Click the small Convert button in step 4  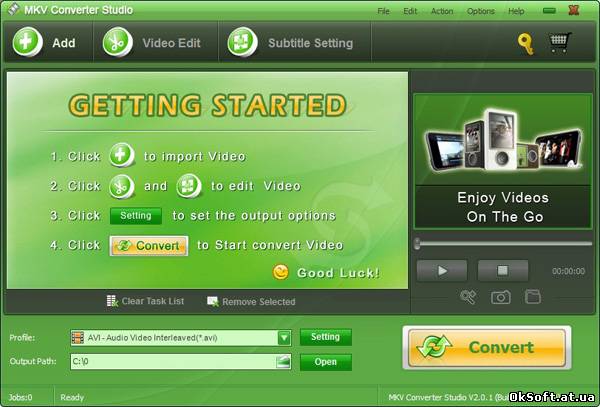149,246
